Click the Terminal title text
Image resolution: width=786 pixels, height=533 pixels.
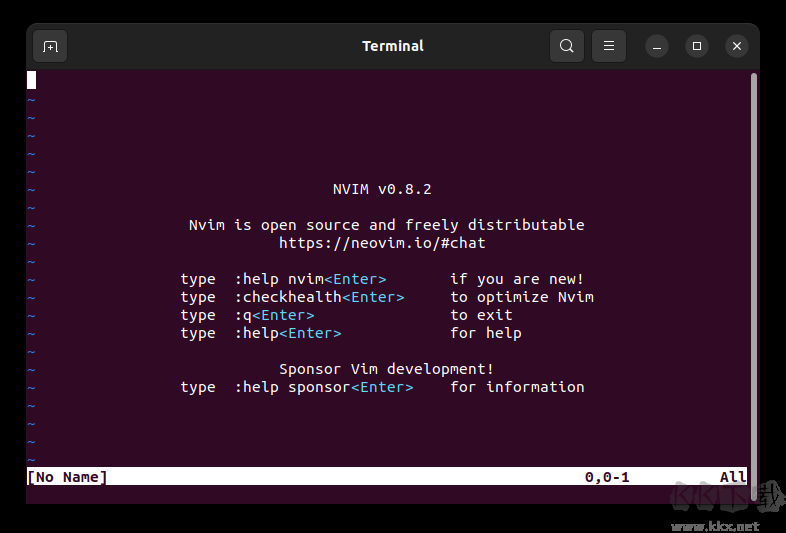tap(393, 46)
